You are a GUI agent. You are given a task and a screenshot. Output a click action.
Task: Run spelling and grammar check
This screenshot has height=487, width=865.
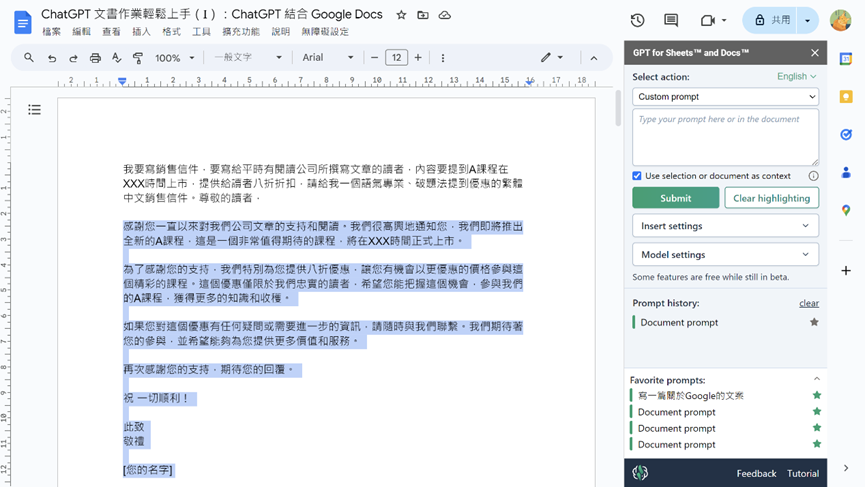click(x=116, y=58)
